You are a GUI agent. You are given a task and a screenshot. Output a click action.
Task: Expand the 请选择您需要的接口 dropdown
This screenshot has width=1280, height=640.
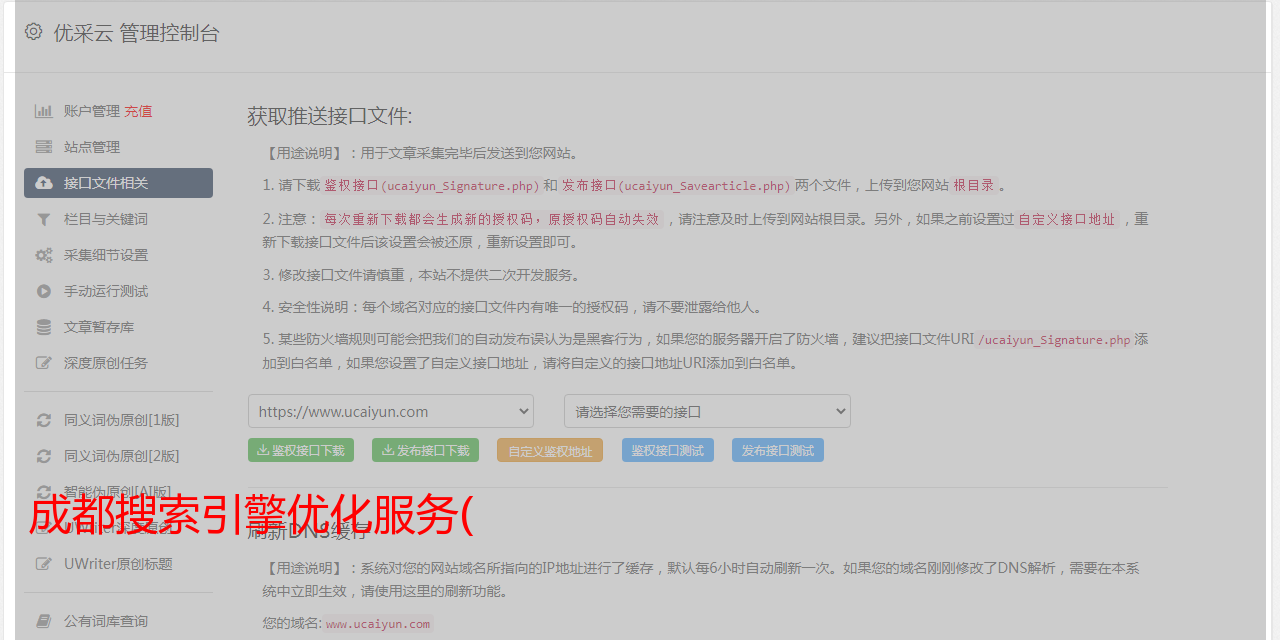(x=707, y=411)
